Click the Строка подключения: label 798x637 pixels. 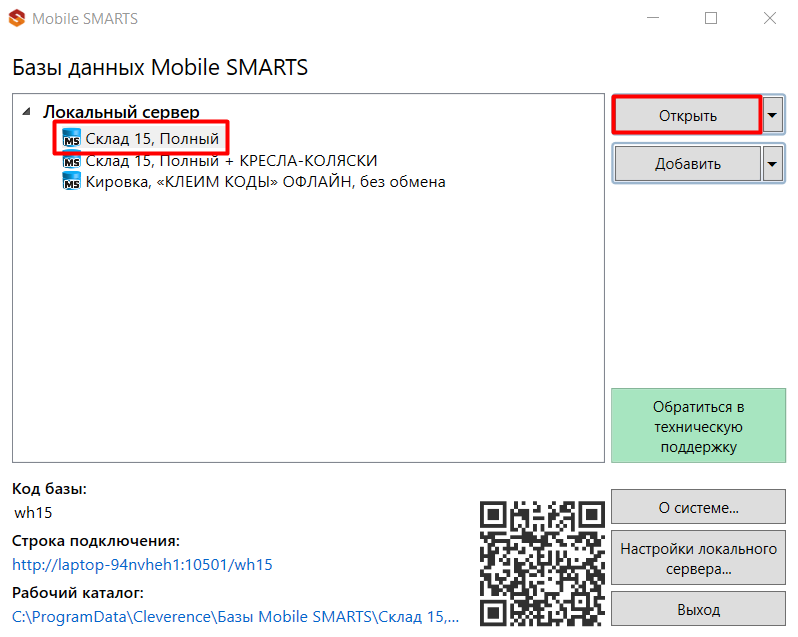coord(96,541)
